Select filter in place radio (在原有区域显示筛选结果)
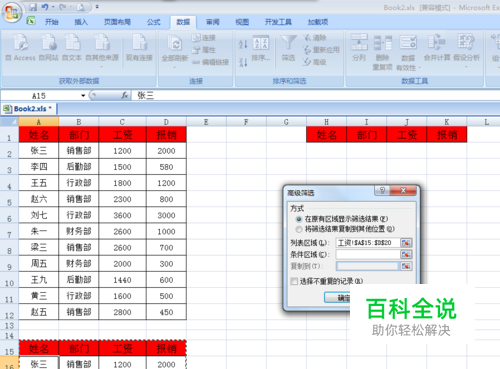Viewport: 500px width, 369px height. 299,219
